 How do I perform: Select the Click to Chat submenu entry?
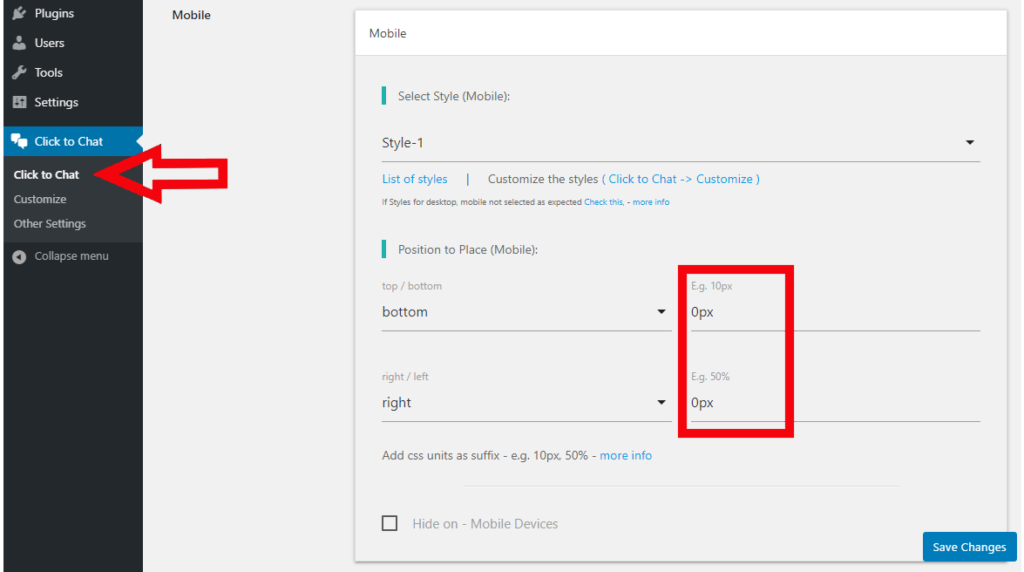coord(46,175)
